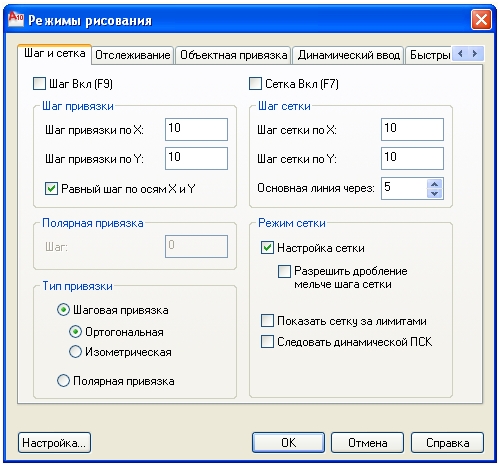Close the 'Режимы рисования' dialog
This screenshot has height=465, width=499.
point(481,20)
